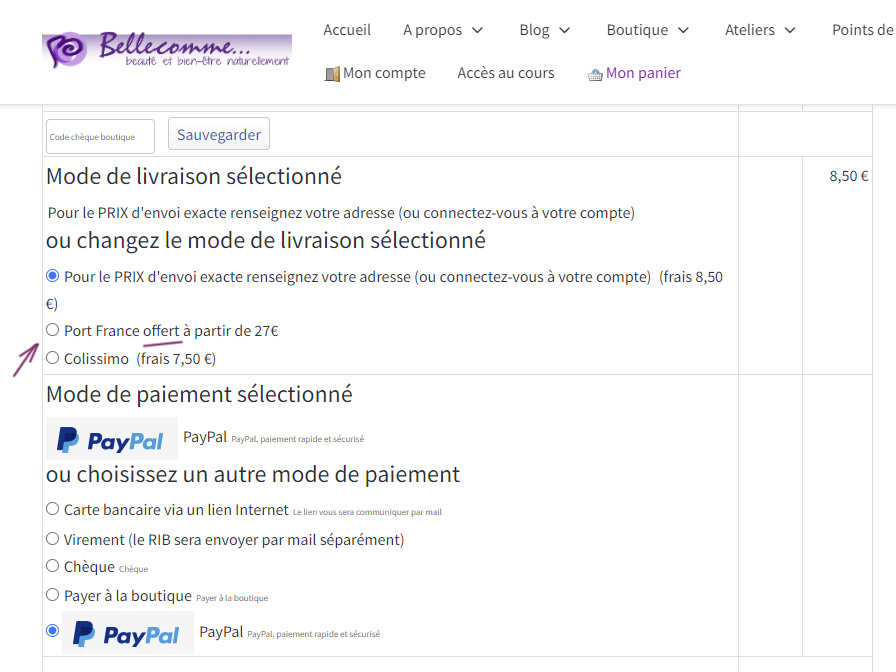Choose Colissimo as delivery method
896x672 pixels.
click(x=52, y=357)
